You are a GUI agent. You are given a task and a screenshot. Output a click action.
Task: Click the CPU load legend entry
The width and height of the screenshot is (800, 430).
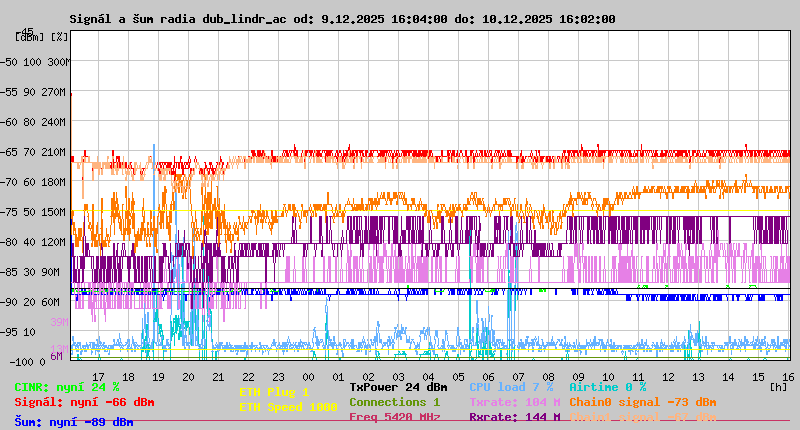511,386
